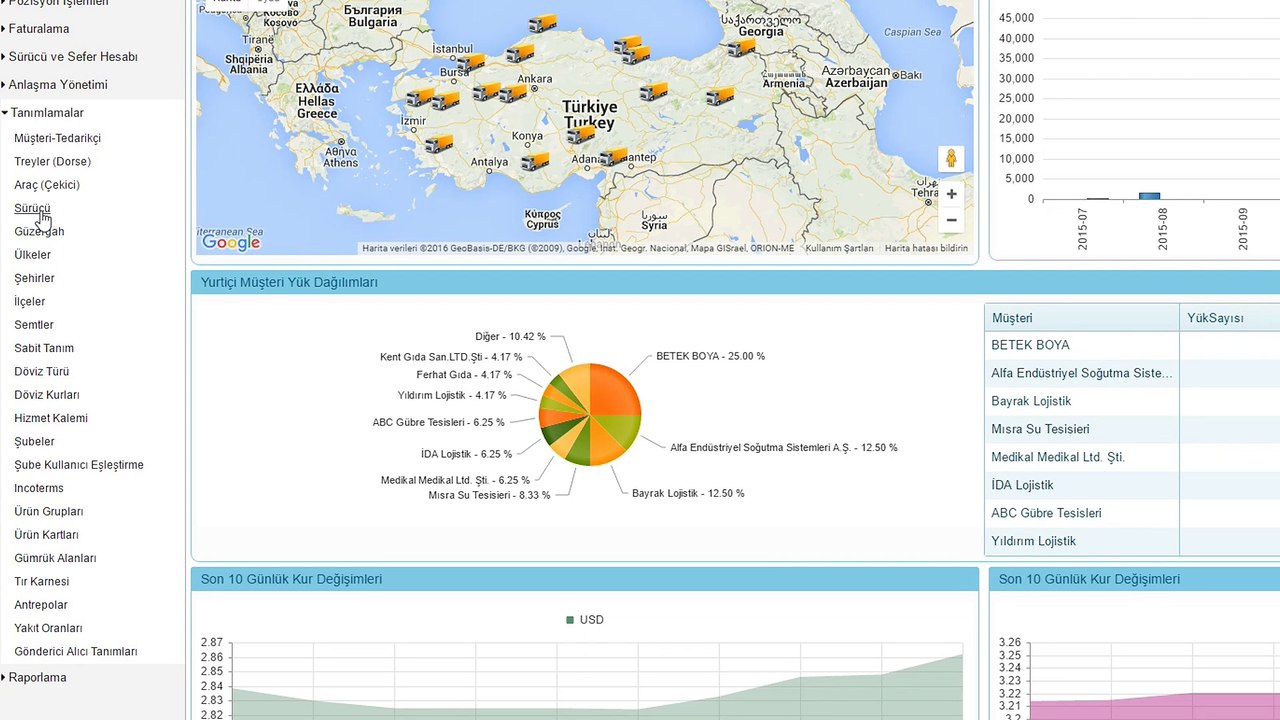Sort the table by the Müşteri column header
Screen dimensions: 1280x720
[1082, 318]
